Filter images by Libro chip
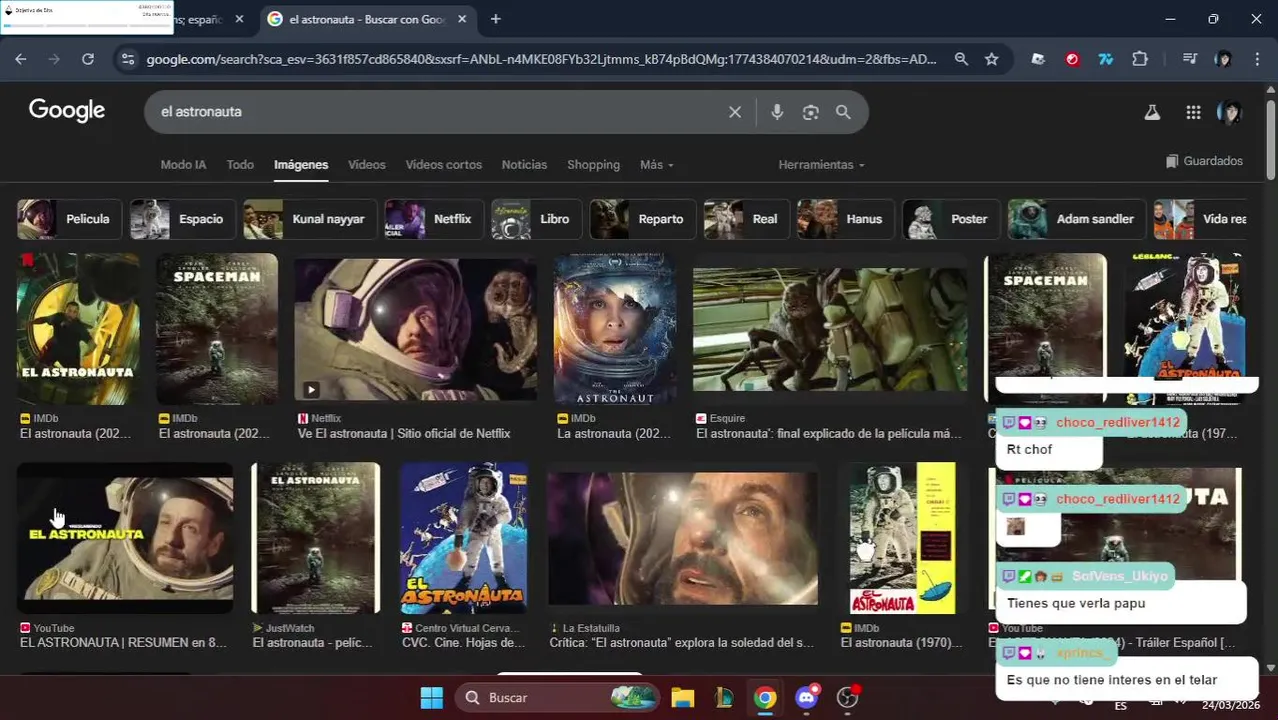The image size is (1278, 720). coord(536,219)
